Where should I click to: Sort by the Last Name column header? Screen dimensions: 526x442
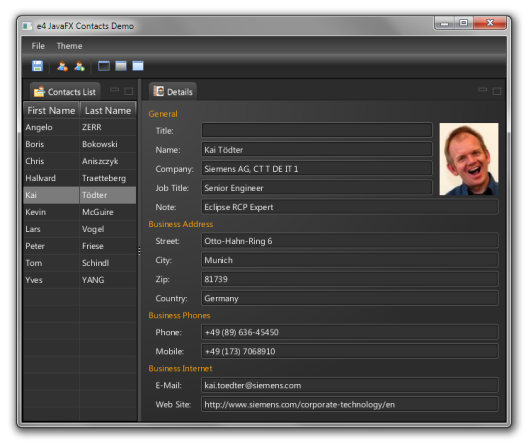click(108, 110)
